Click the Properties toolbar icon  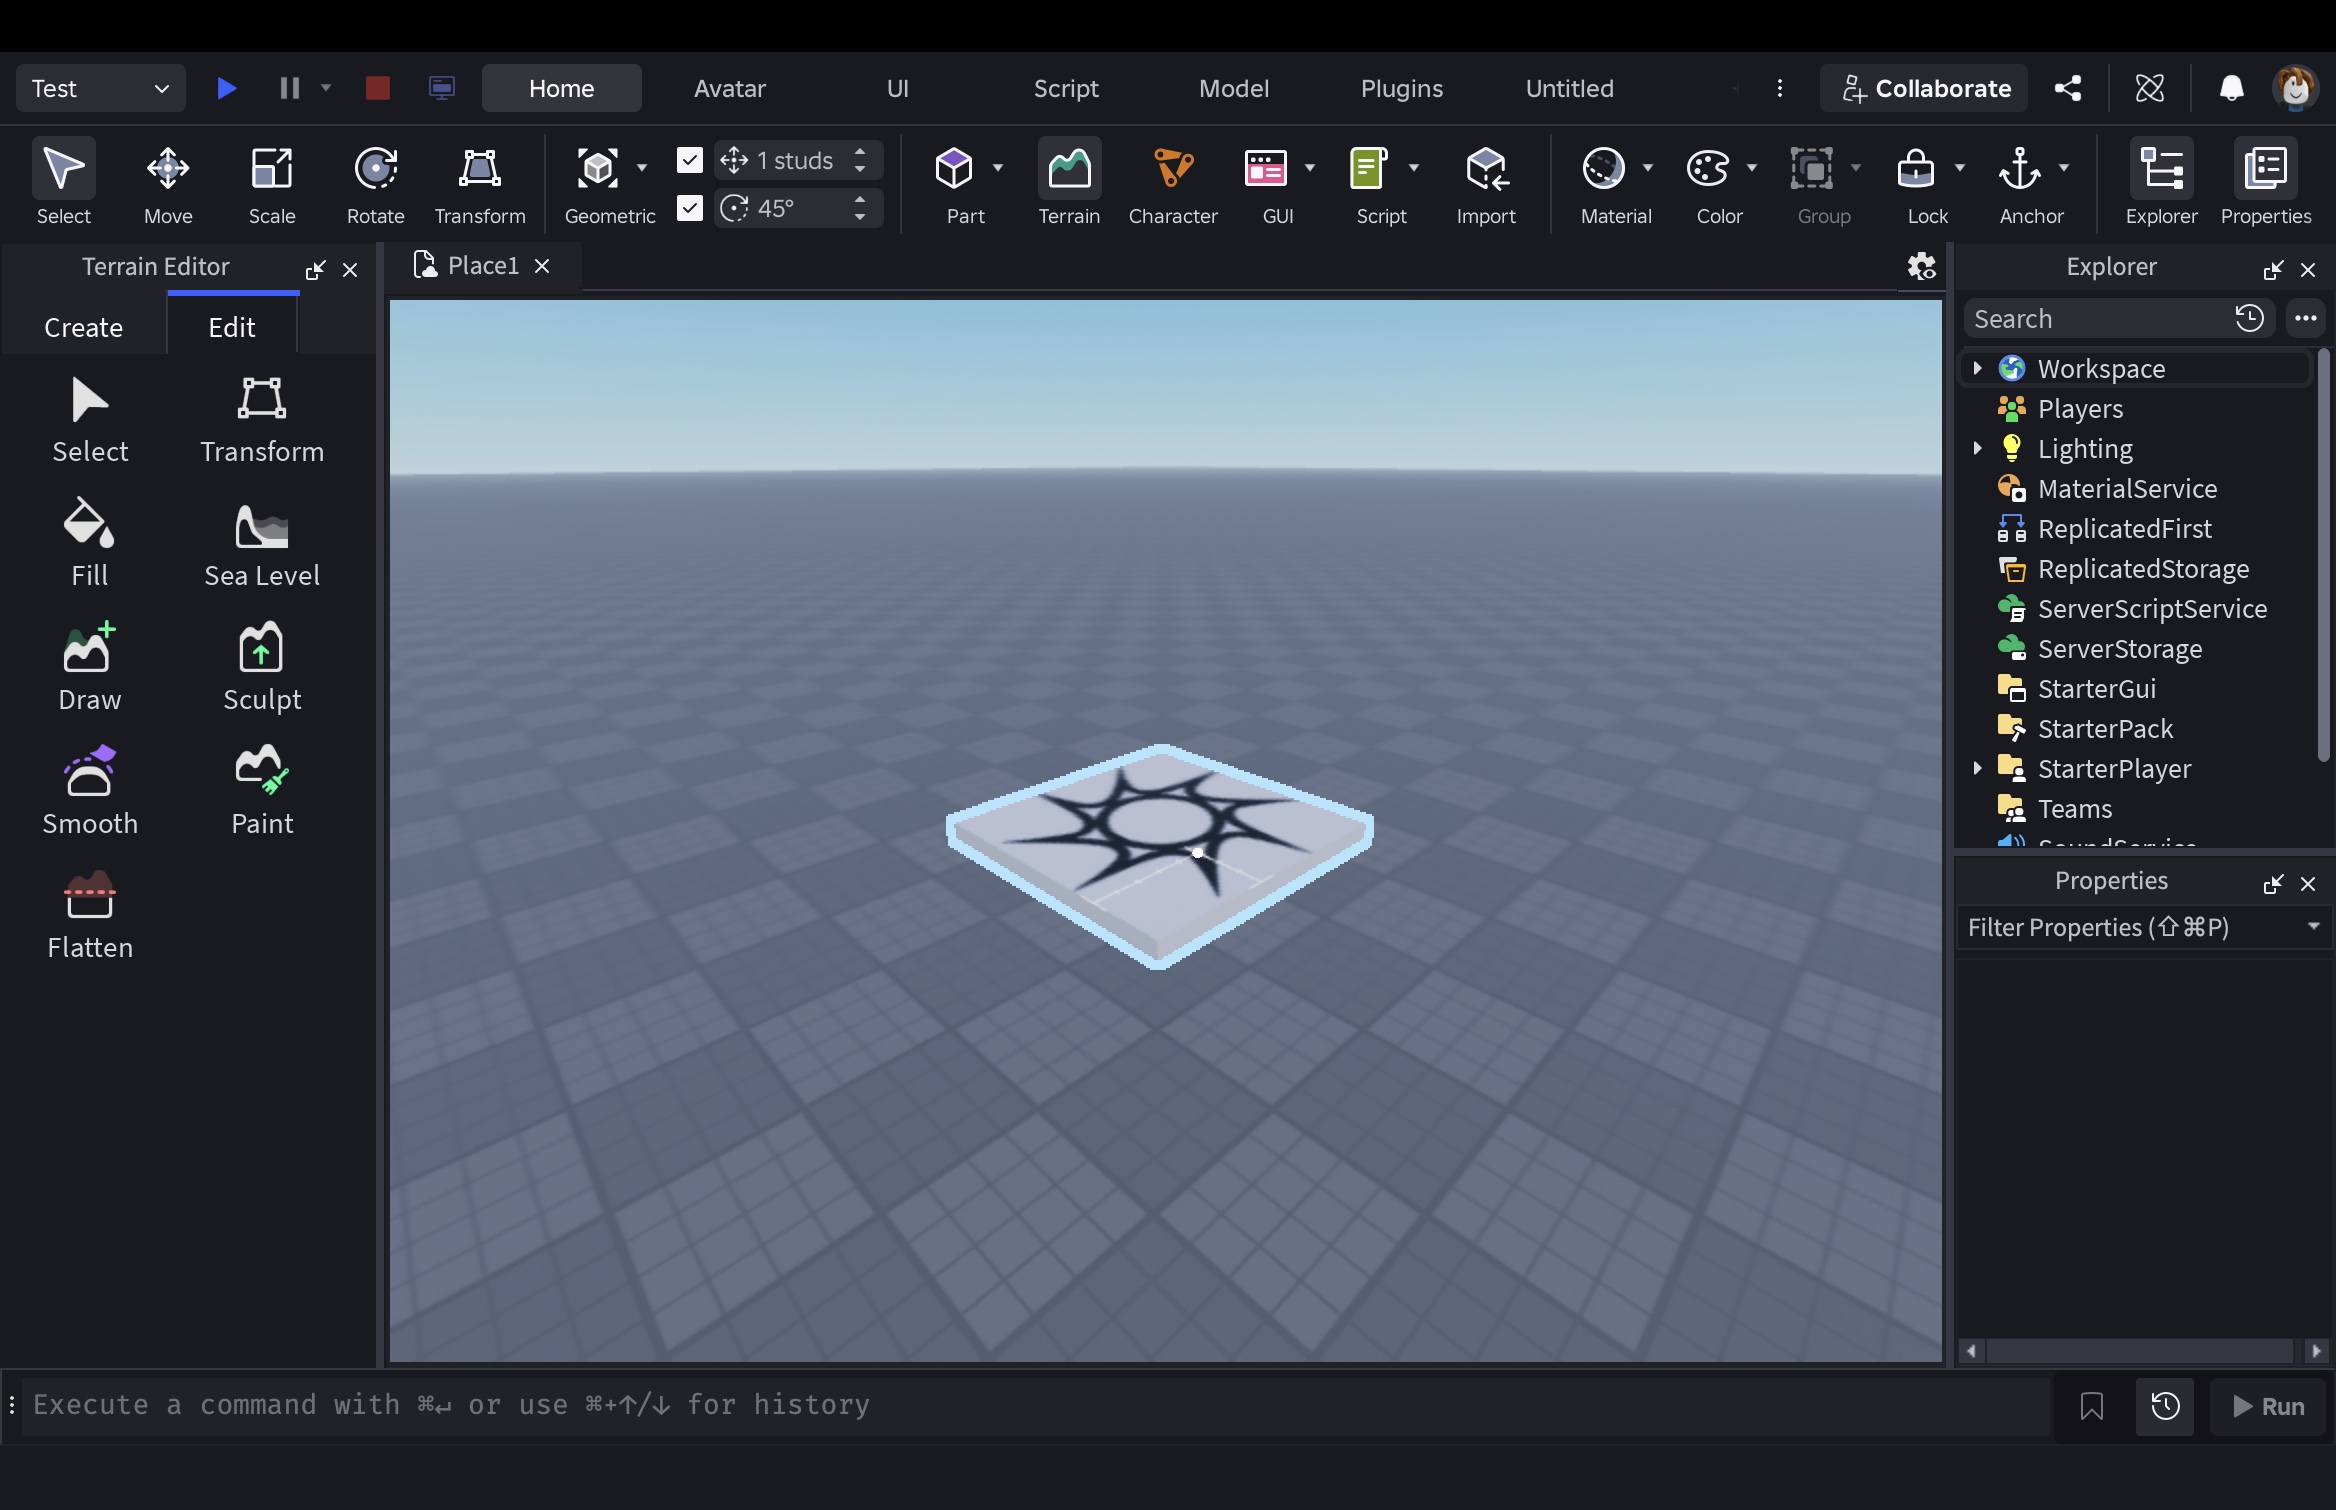click(2266, 183)
